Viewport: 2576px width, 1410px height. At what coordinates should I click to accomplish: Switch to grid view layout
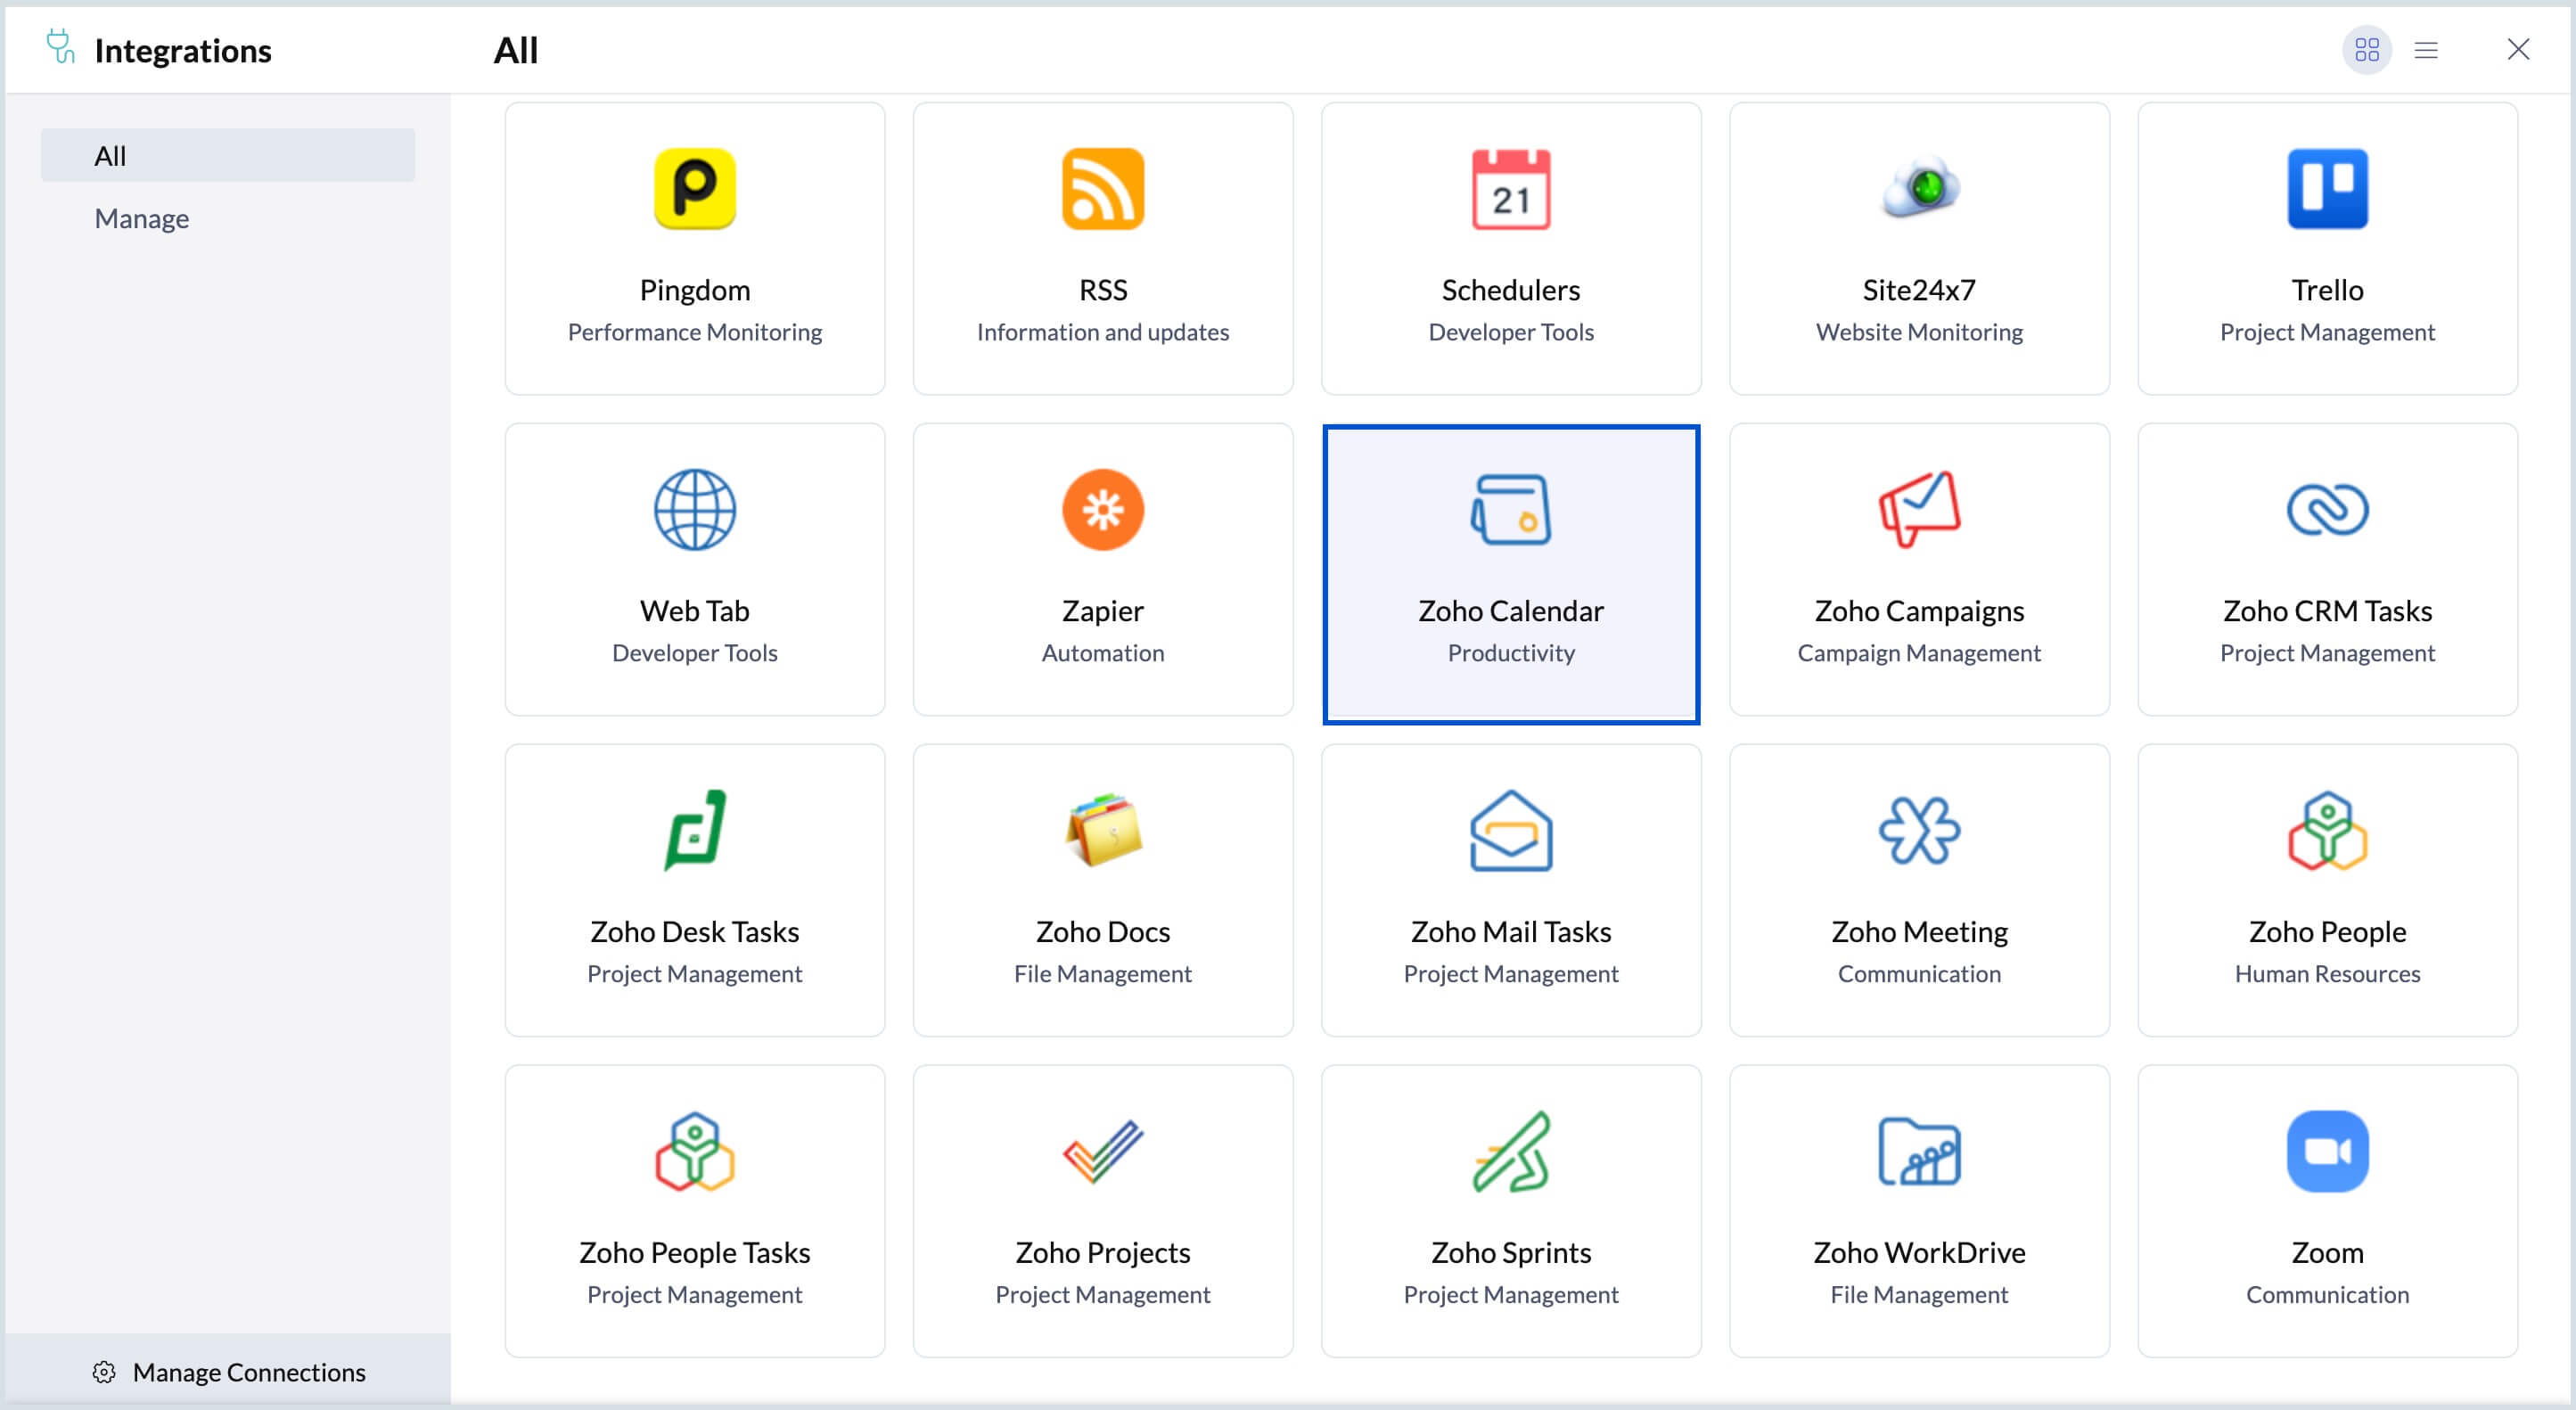(2366, 49)
